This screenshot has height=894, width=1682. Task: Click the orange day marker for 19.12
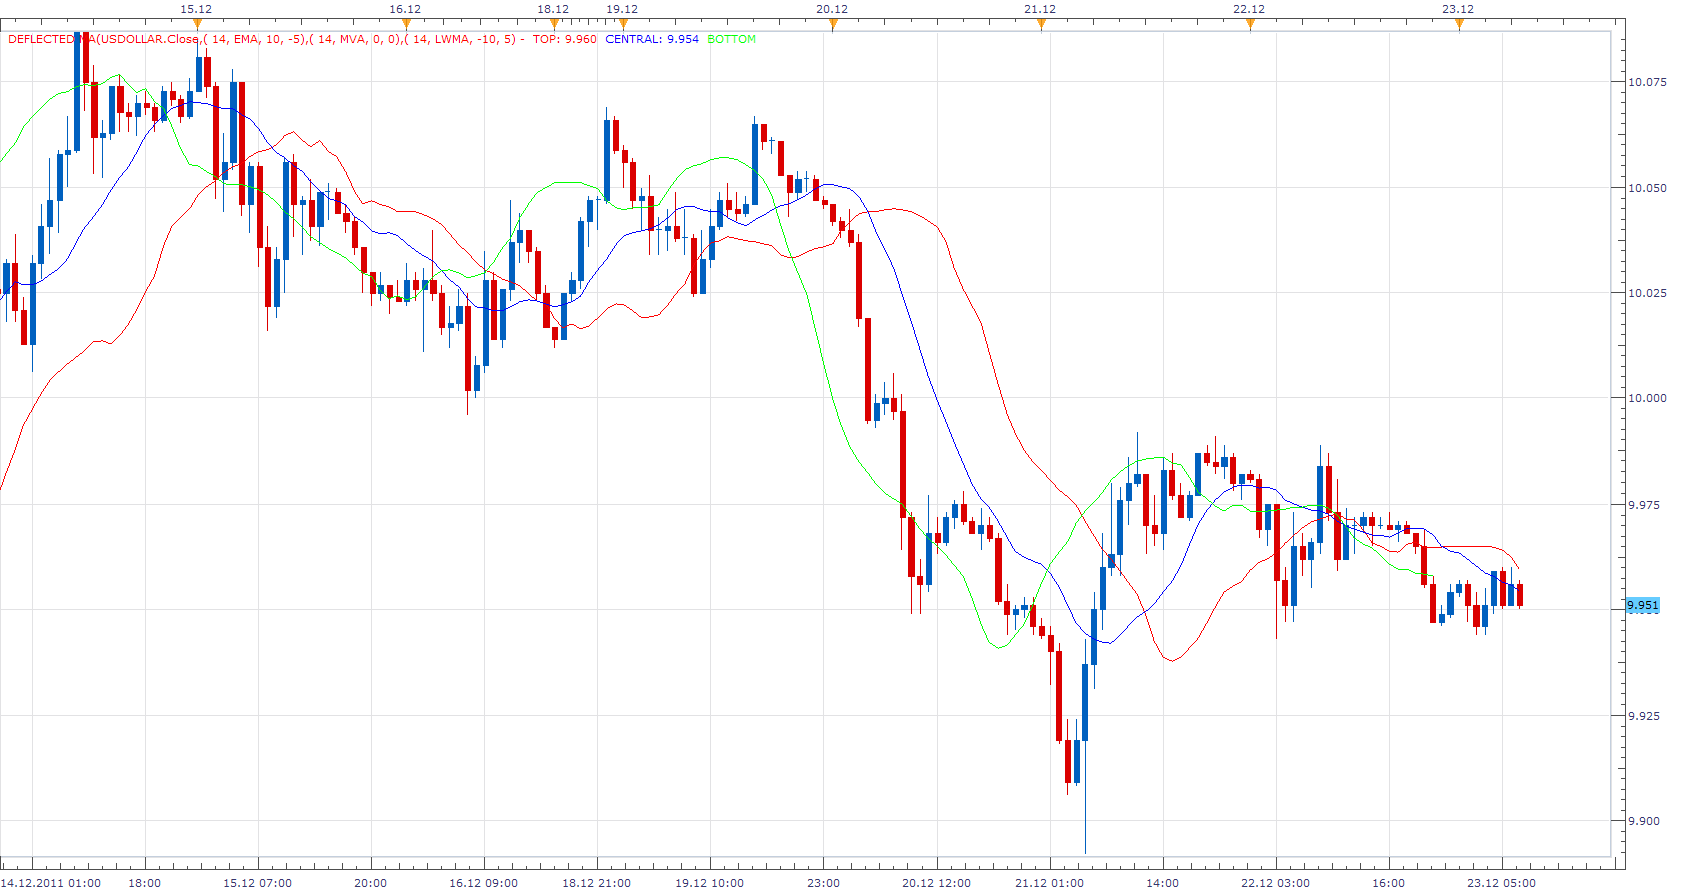point(623,24)
